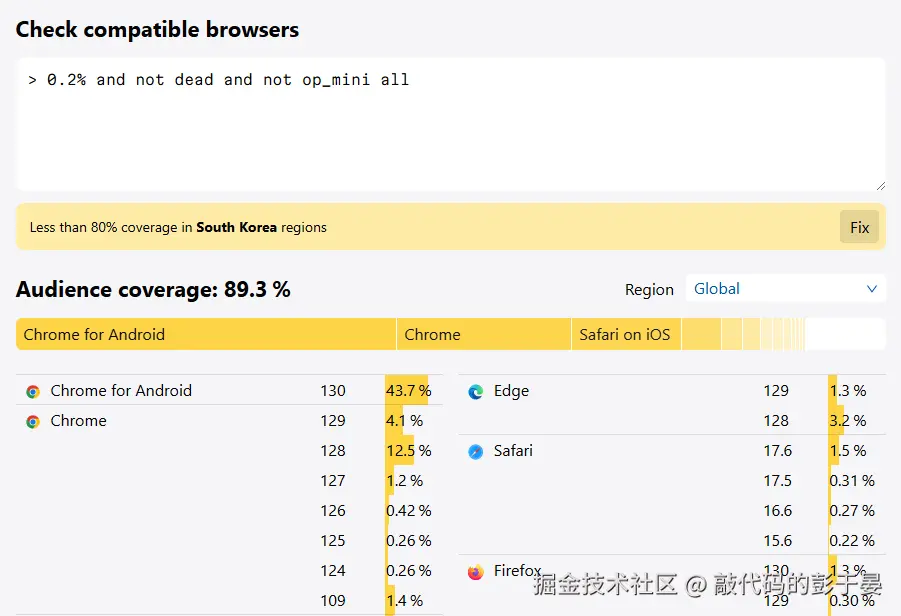Image resolution: width=901 pixels, height=616 pixels.
Task: Click the 'Safari' browser name
Action: (513, 451)
